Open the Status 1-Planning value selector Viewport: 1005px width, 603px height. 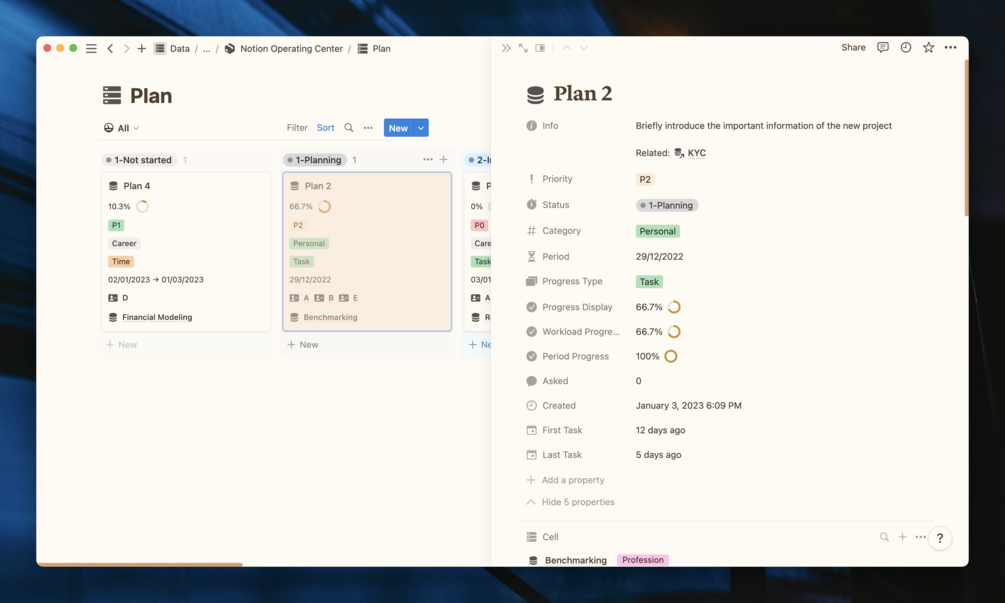(x=667, y=205)
